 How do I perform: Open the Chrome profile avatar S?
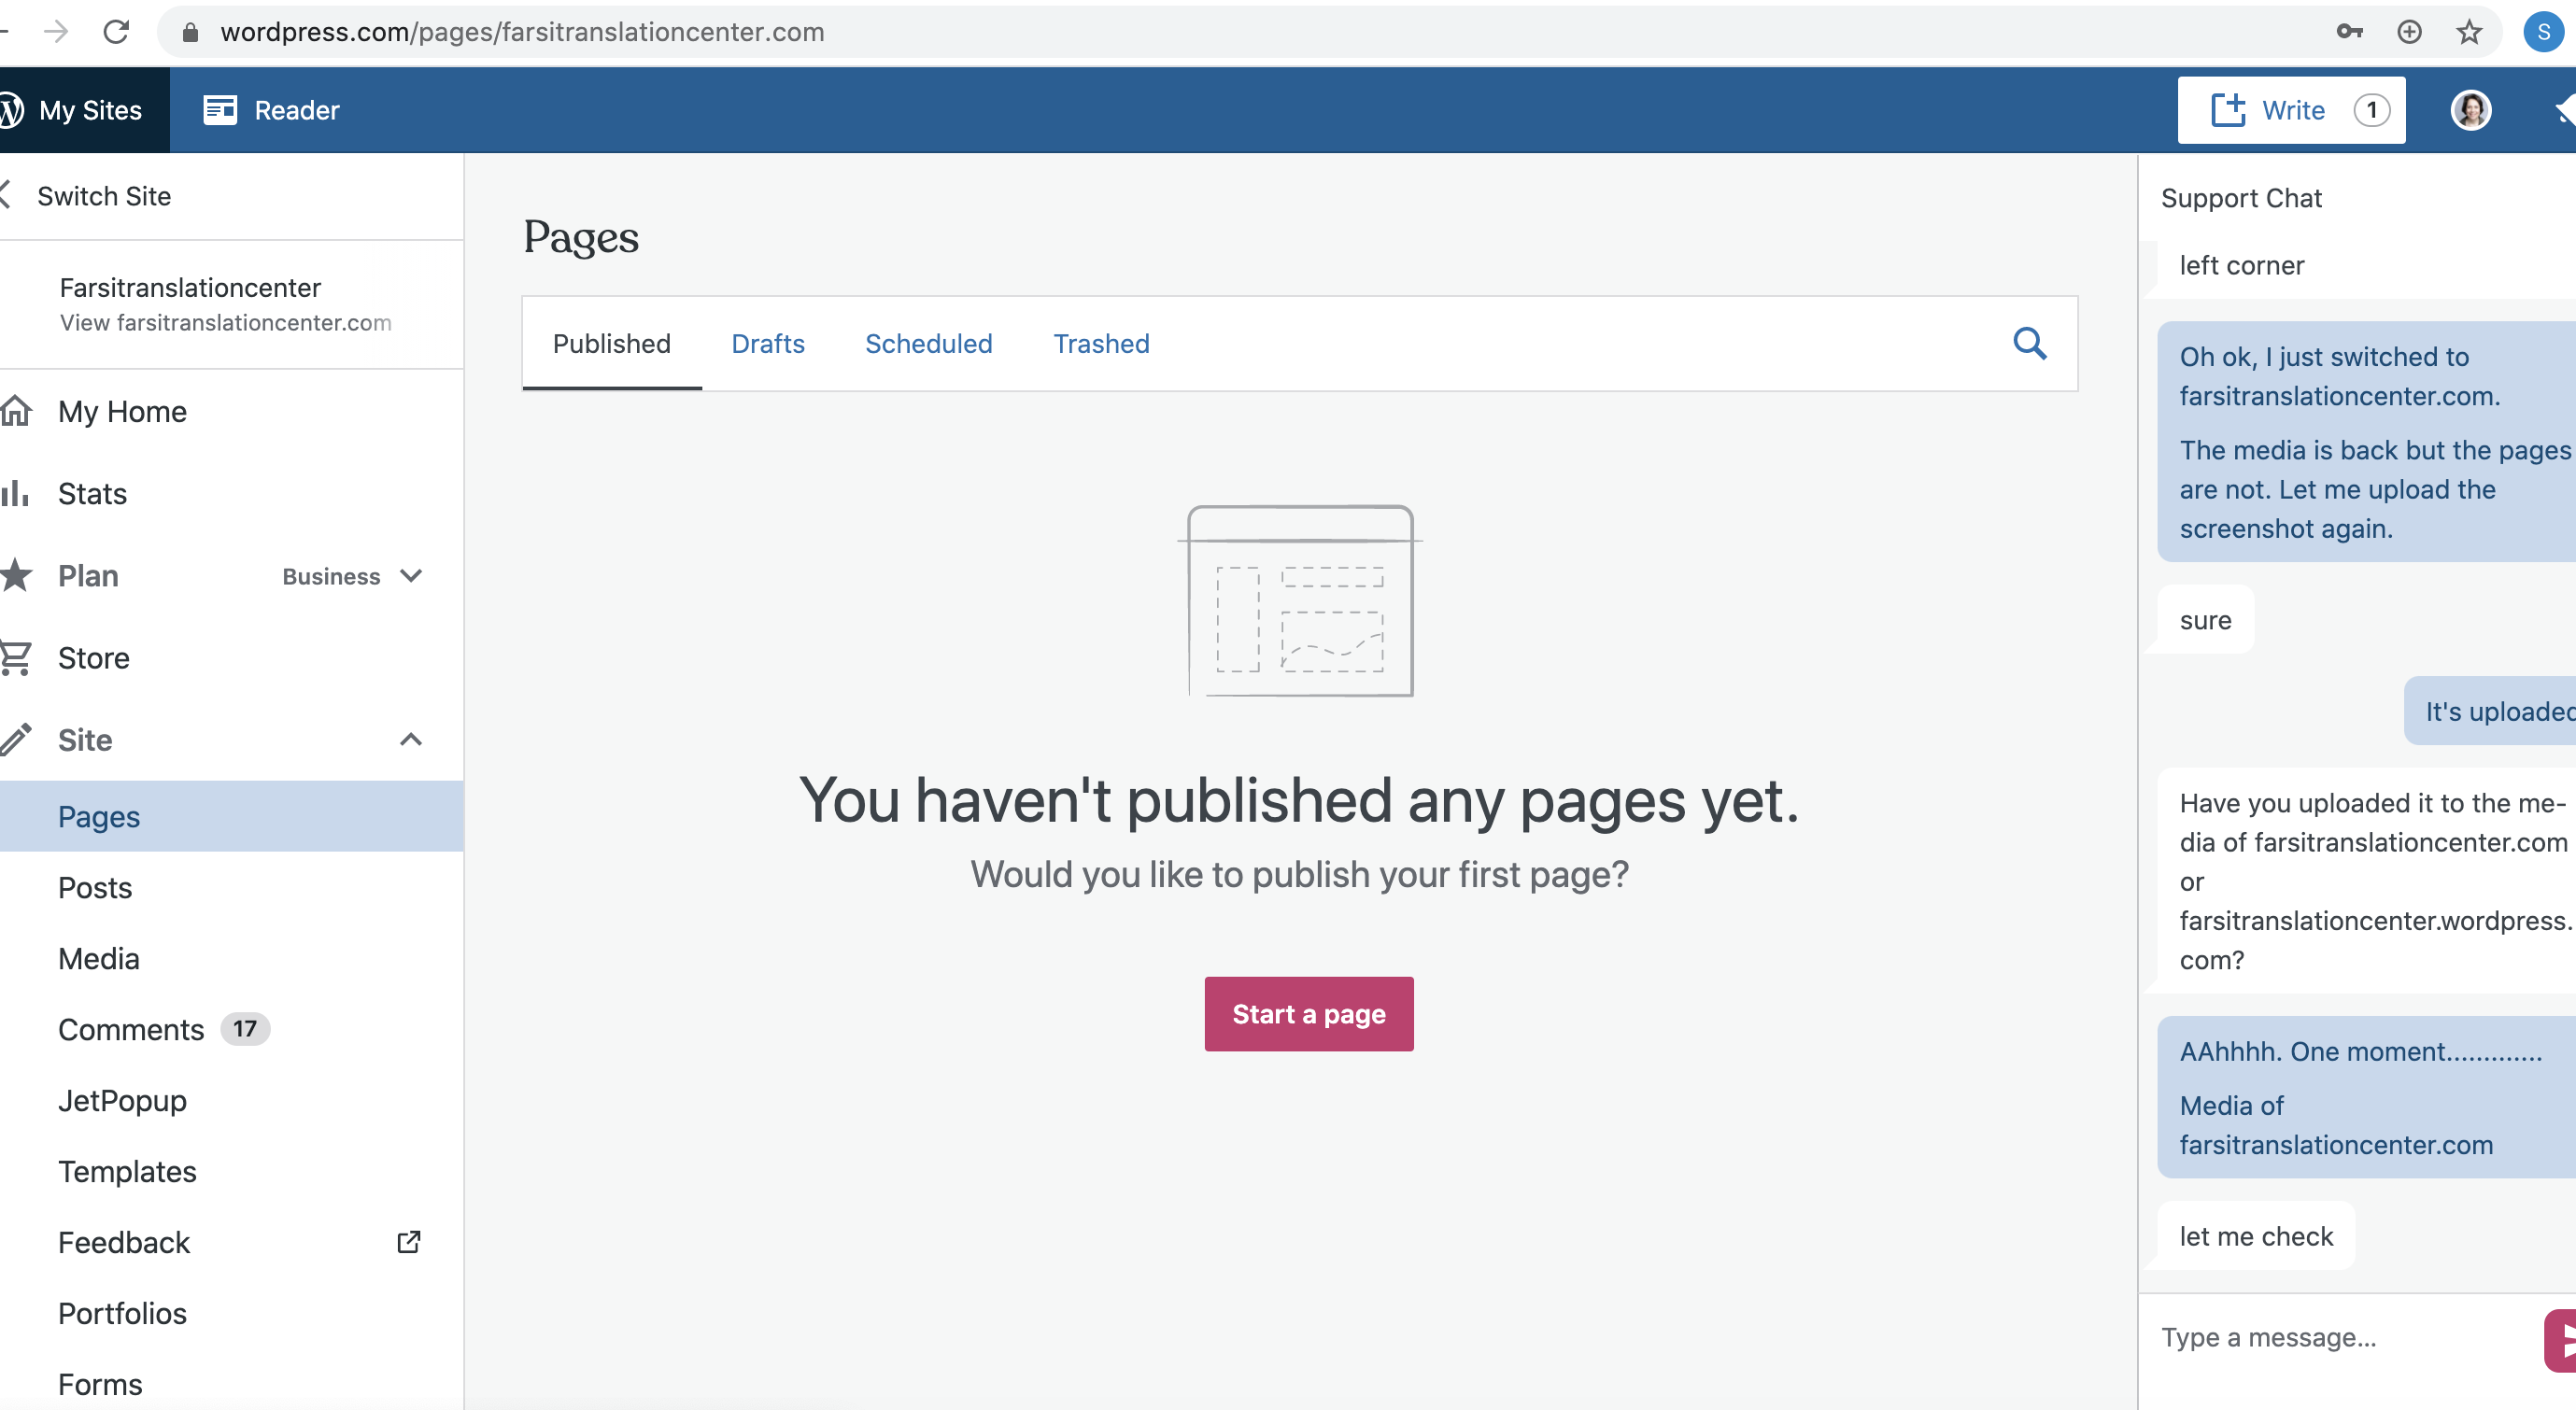[2543, 32]
